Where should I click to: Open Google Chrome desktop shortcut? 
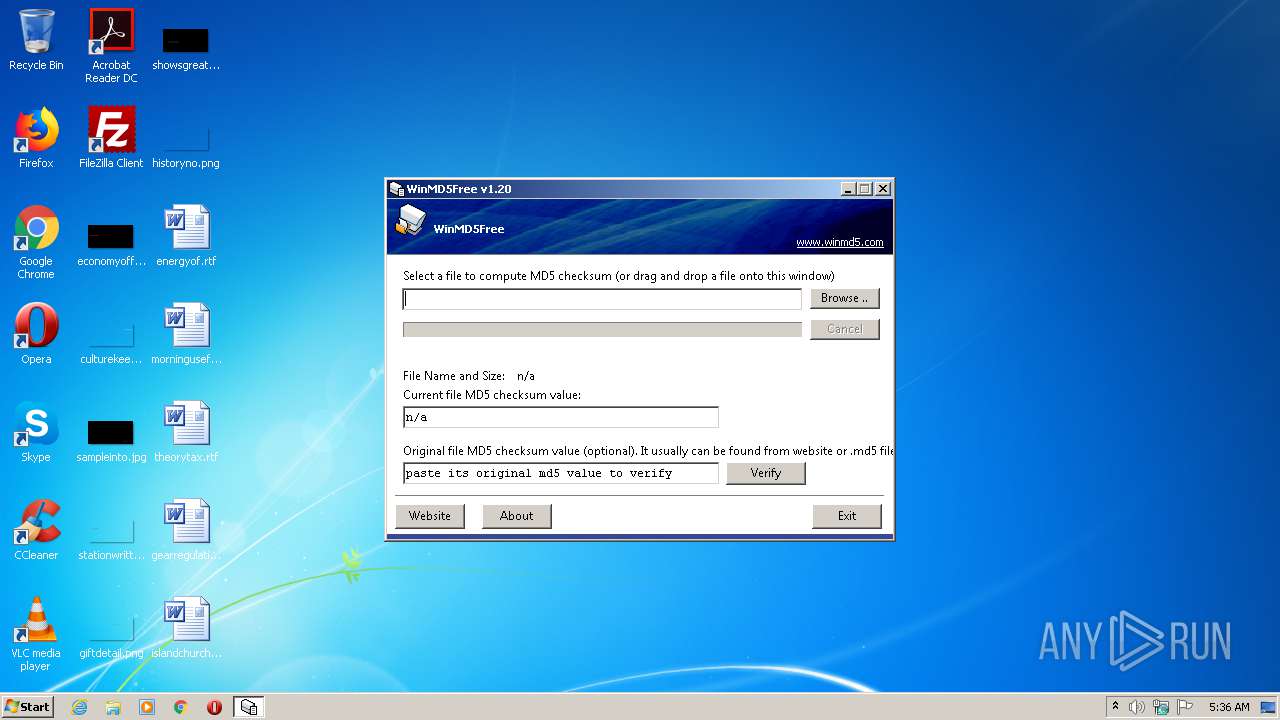click(36, 242)
